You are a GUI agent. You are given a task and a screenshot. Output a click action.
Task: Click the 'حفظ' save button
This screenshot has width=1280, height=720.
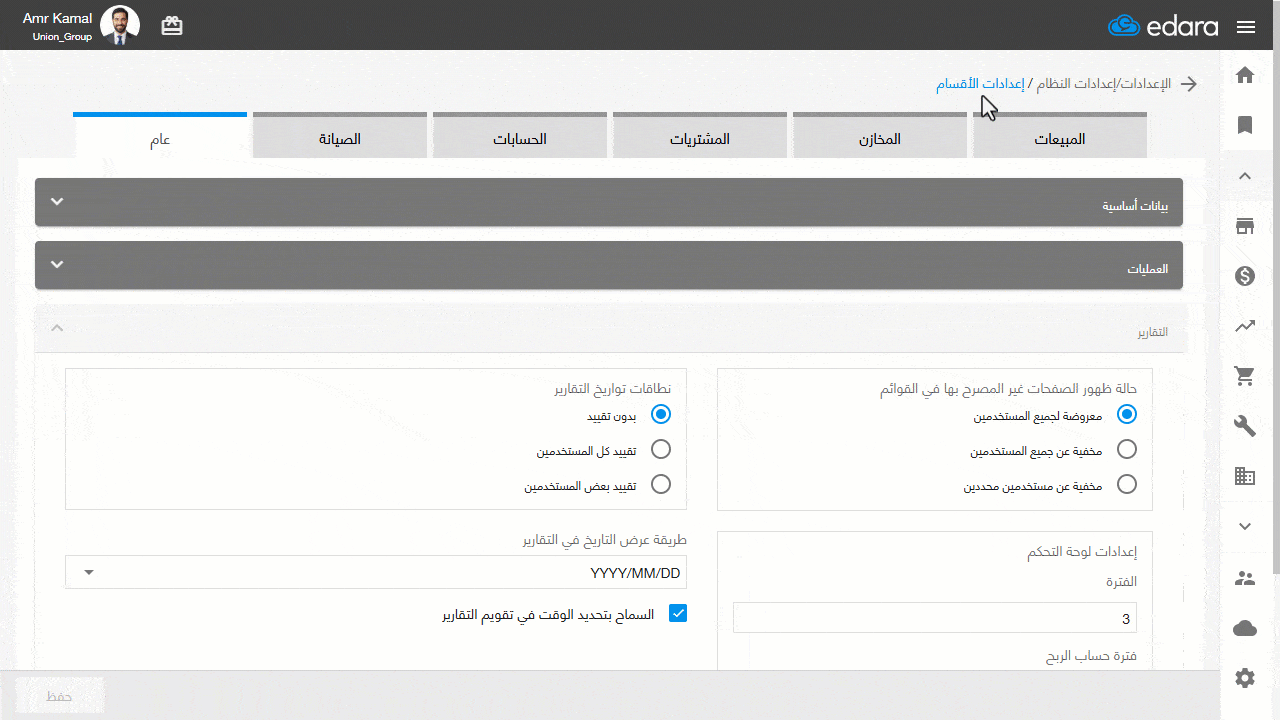tap(58, 695)
